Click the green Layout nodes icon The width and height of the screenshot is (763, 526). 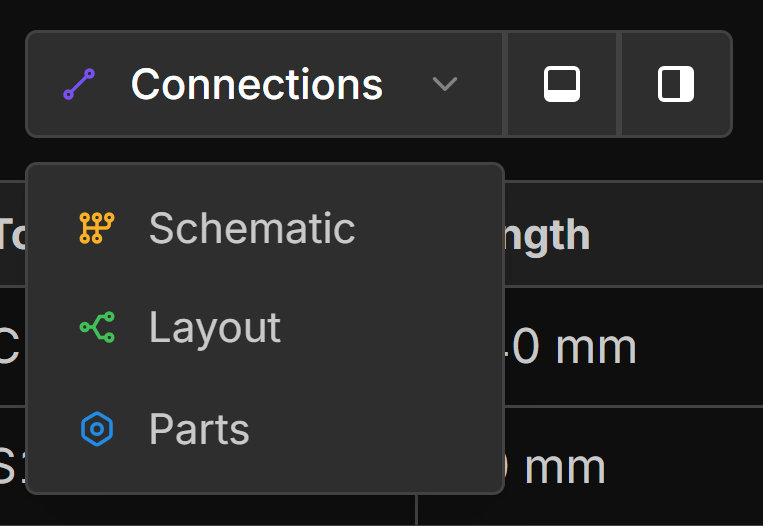(x=97, y=328)
